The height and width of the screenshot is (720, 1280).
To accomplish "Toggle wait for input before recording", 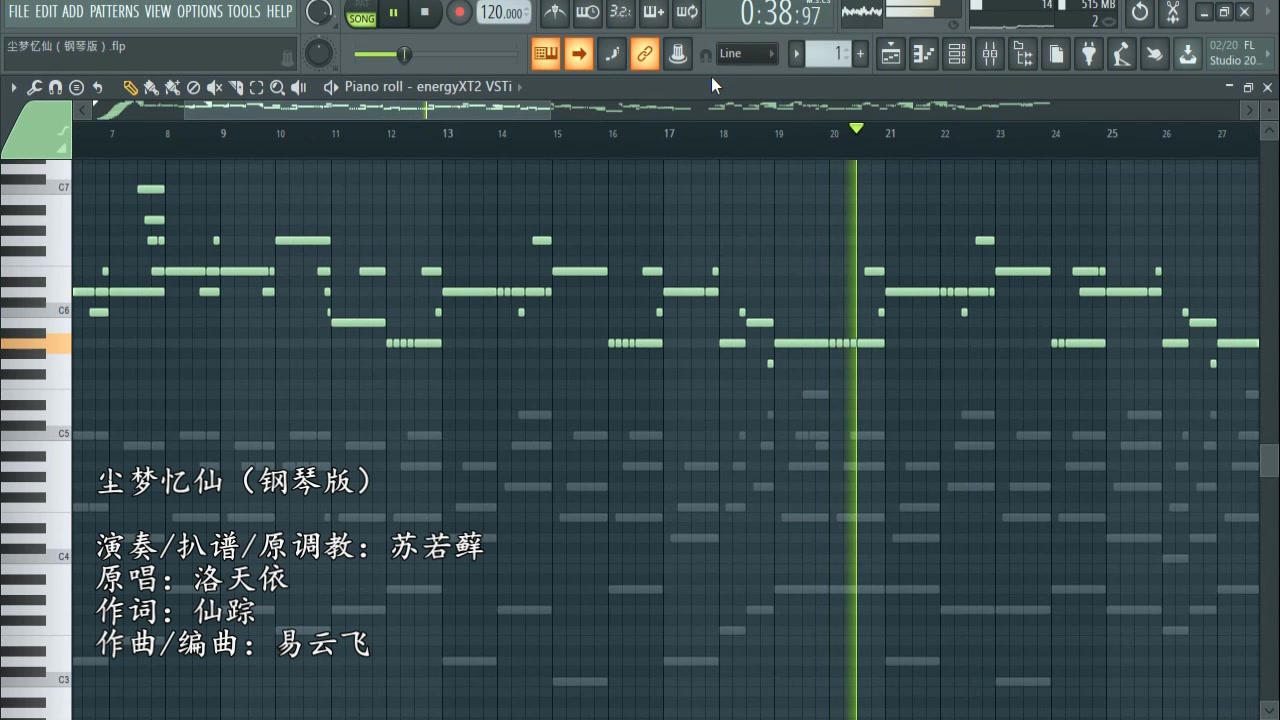I will click(x=588, y=13).
